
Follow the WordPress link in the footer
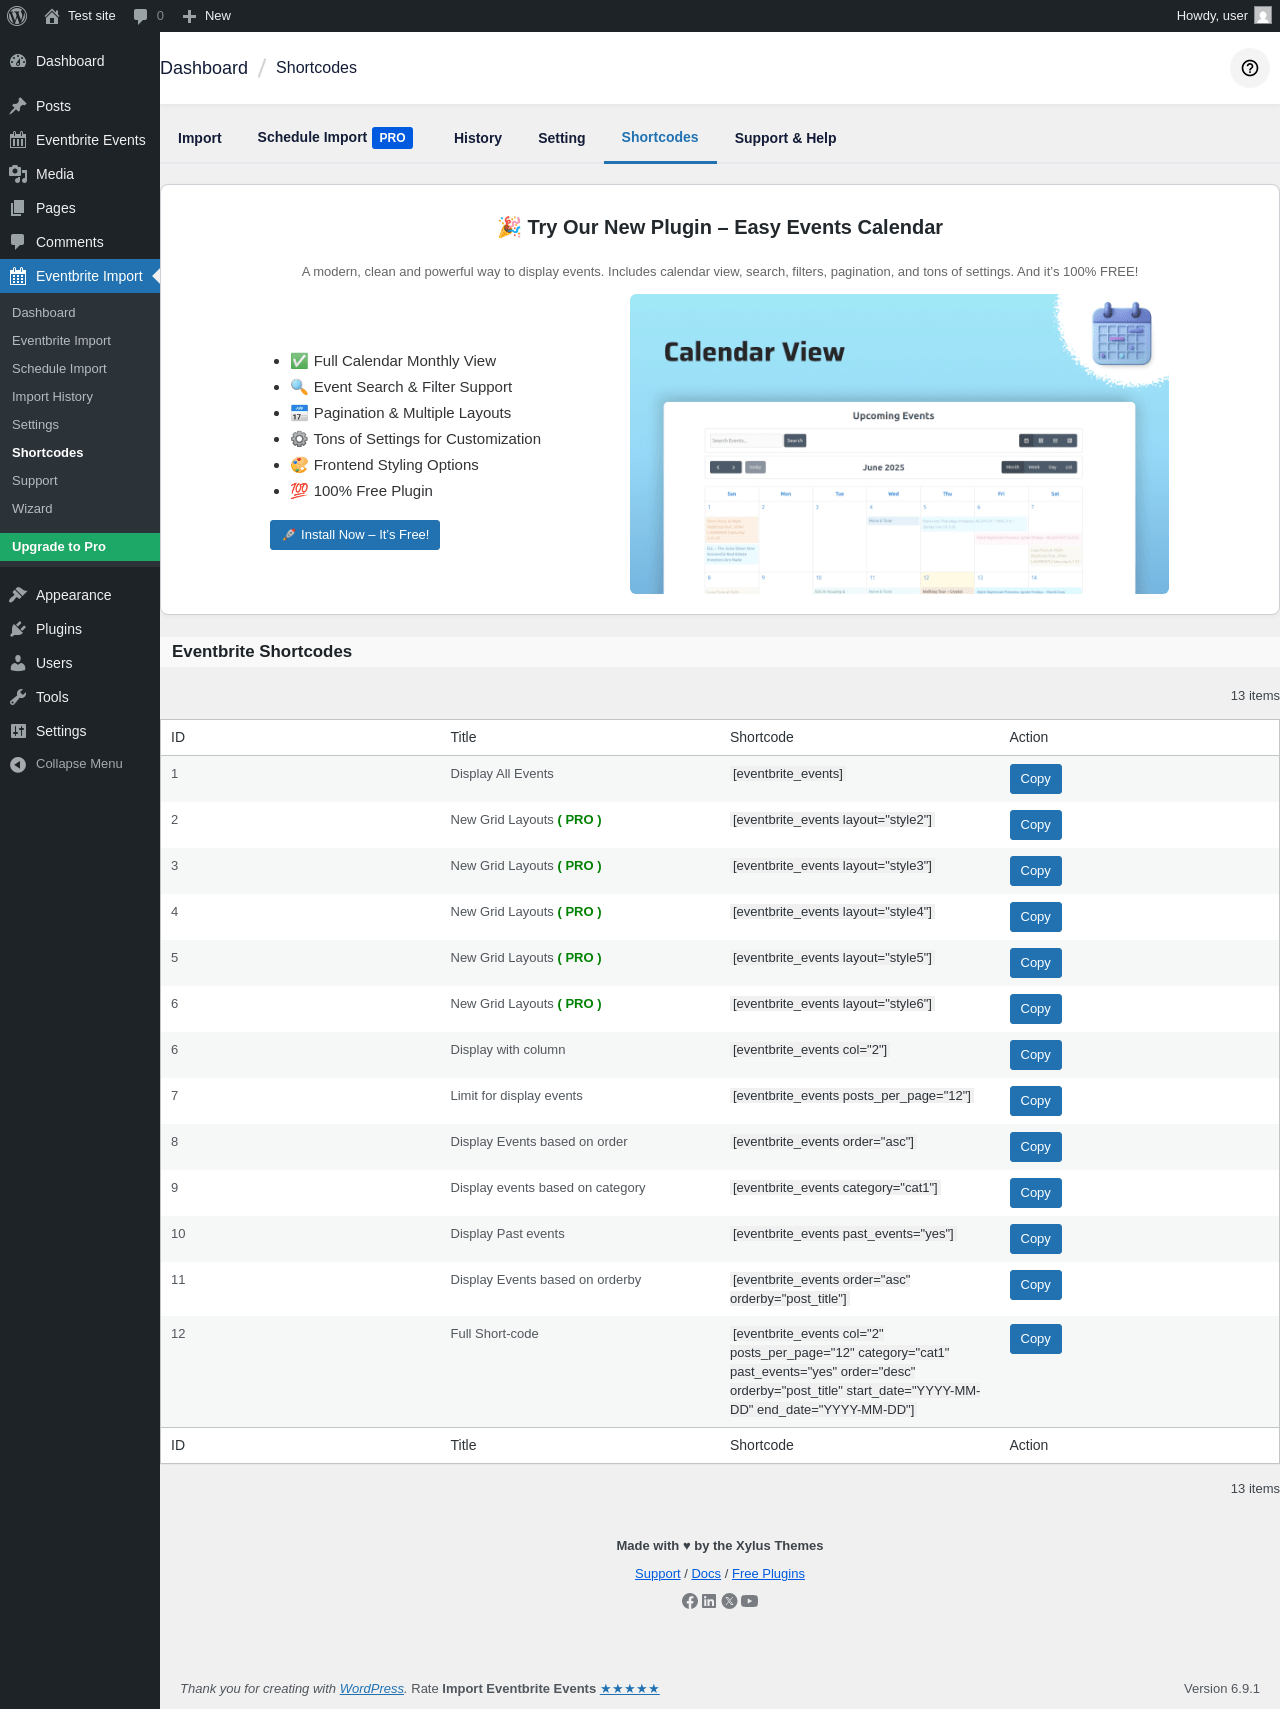(372, 1689)
